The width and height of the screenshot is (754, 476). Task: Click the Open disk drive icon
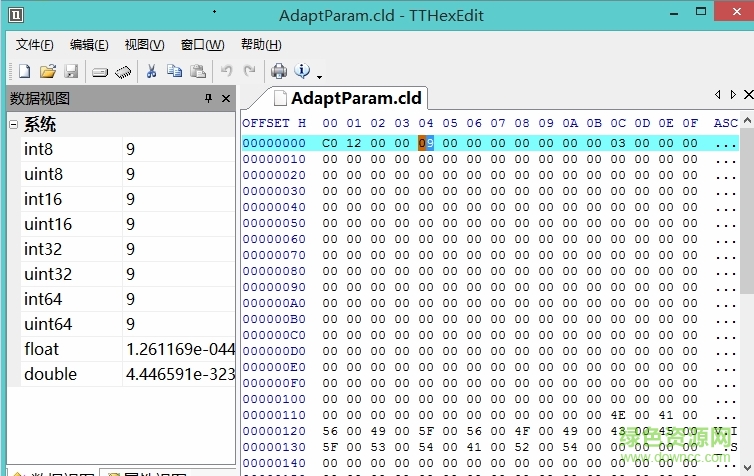tap(100, 71)
